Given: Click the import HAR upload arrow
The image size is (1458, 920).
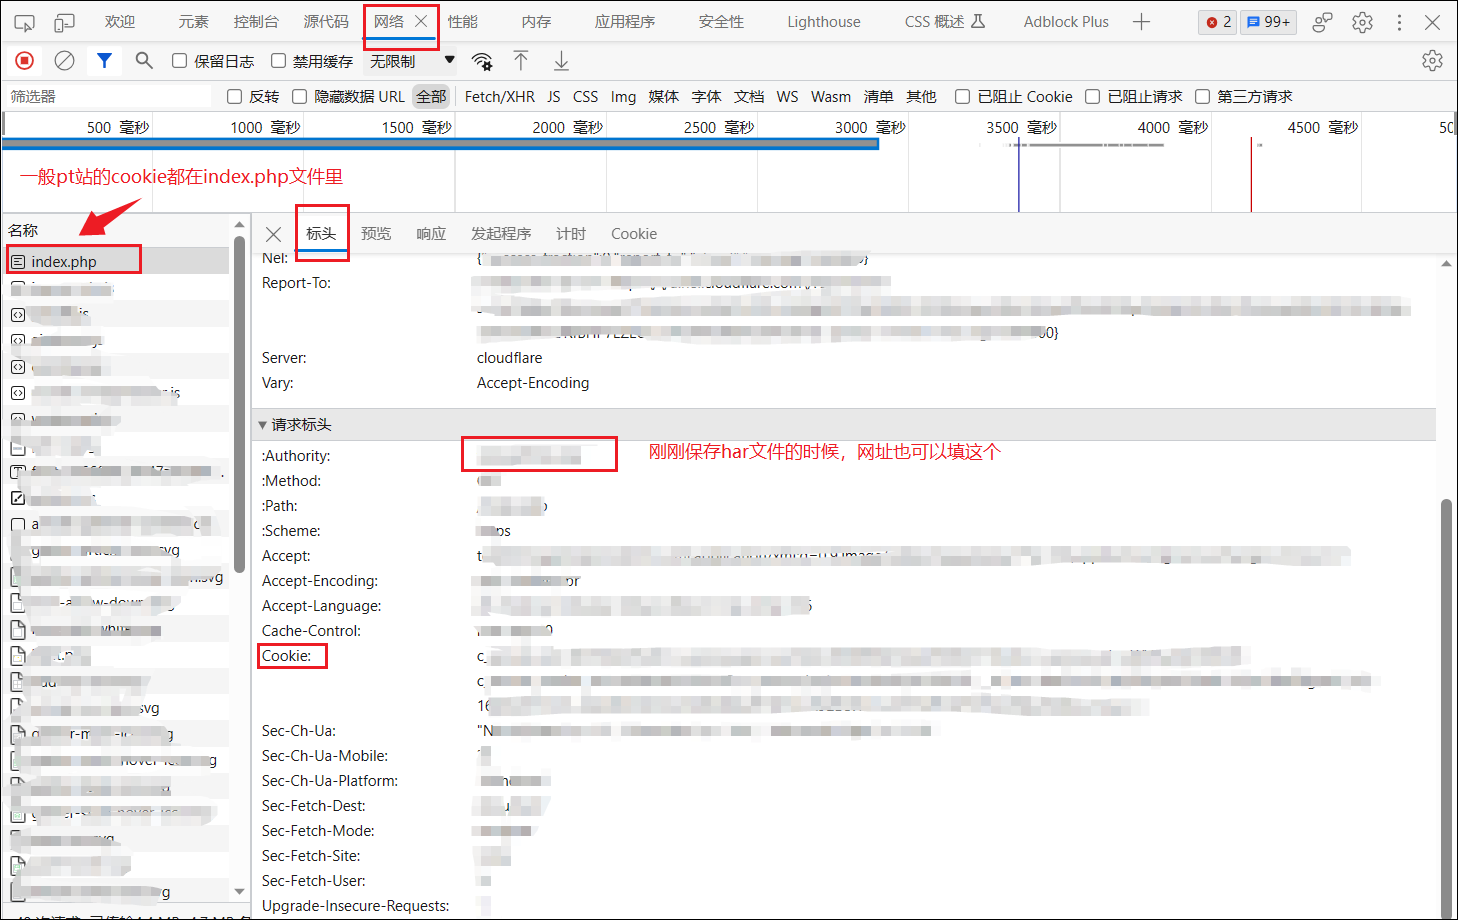Looking at the screenshot, I should click(521, 61).
